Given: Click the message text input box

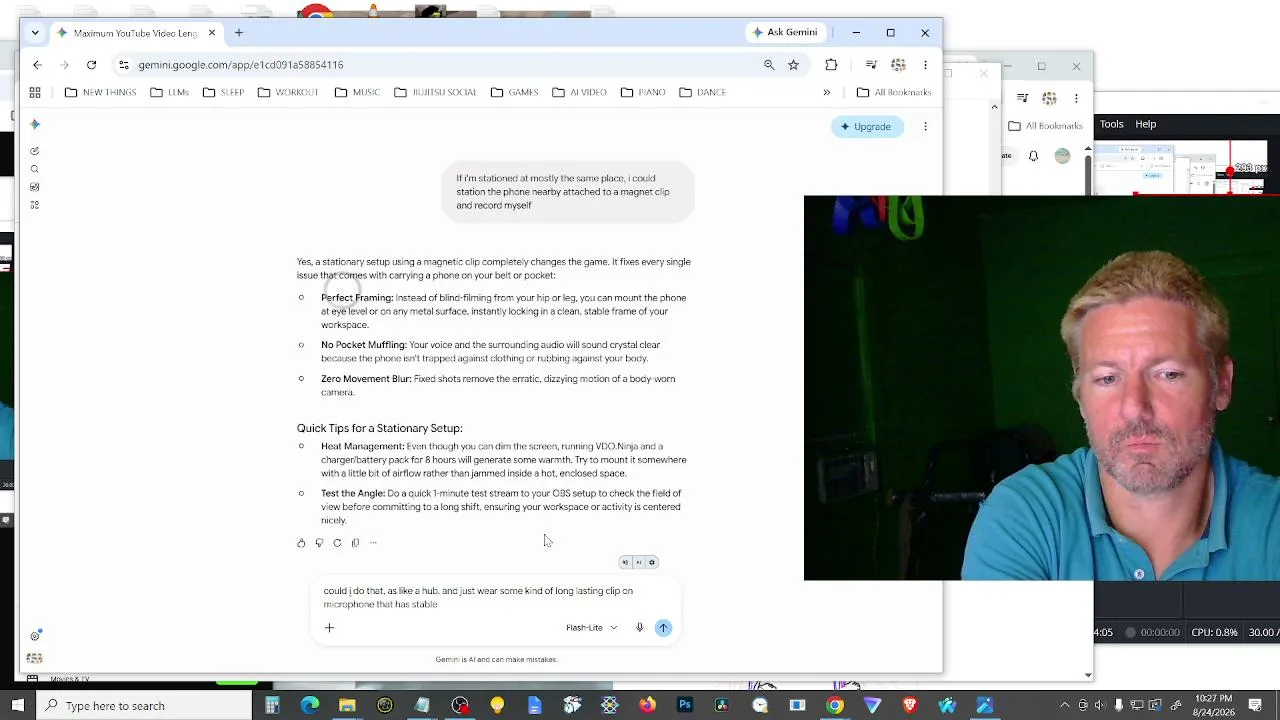Looking at the screenshot, I should 496,598.
